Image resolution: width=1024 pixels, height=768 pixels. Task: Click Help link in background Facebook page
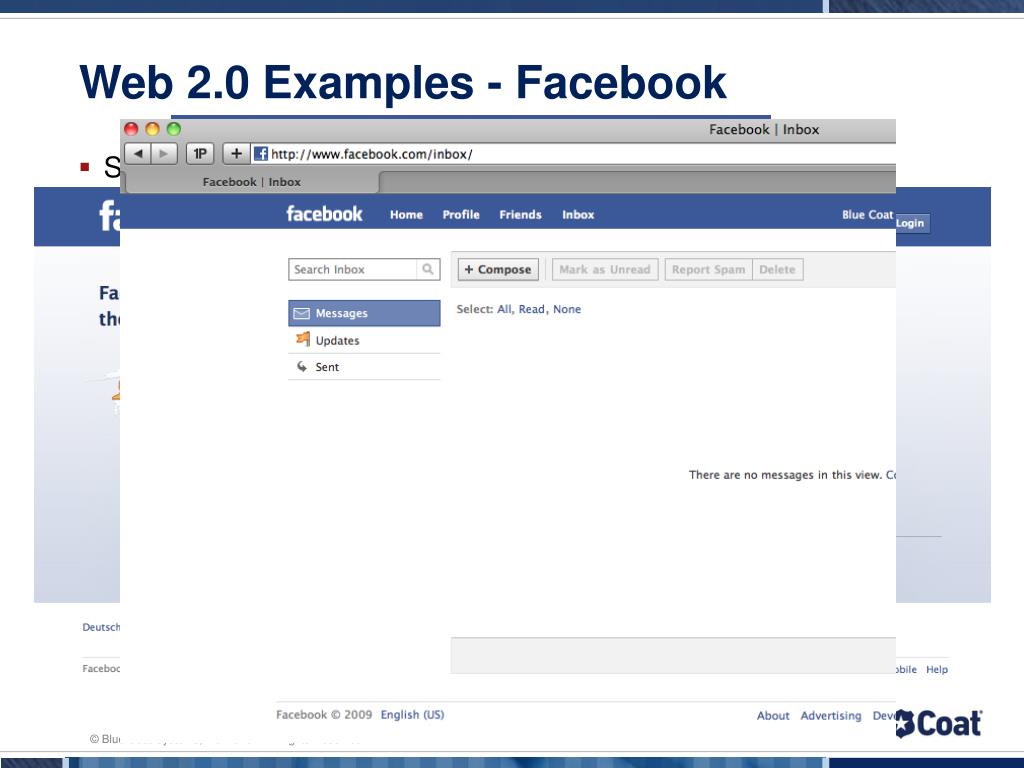click(936, 669)
